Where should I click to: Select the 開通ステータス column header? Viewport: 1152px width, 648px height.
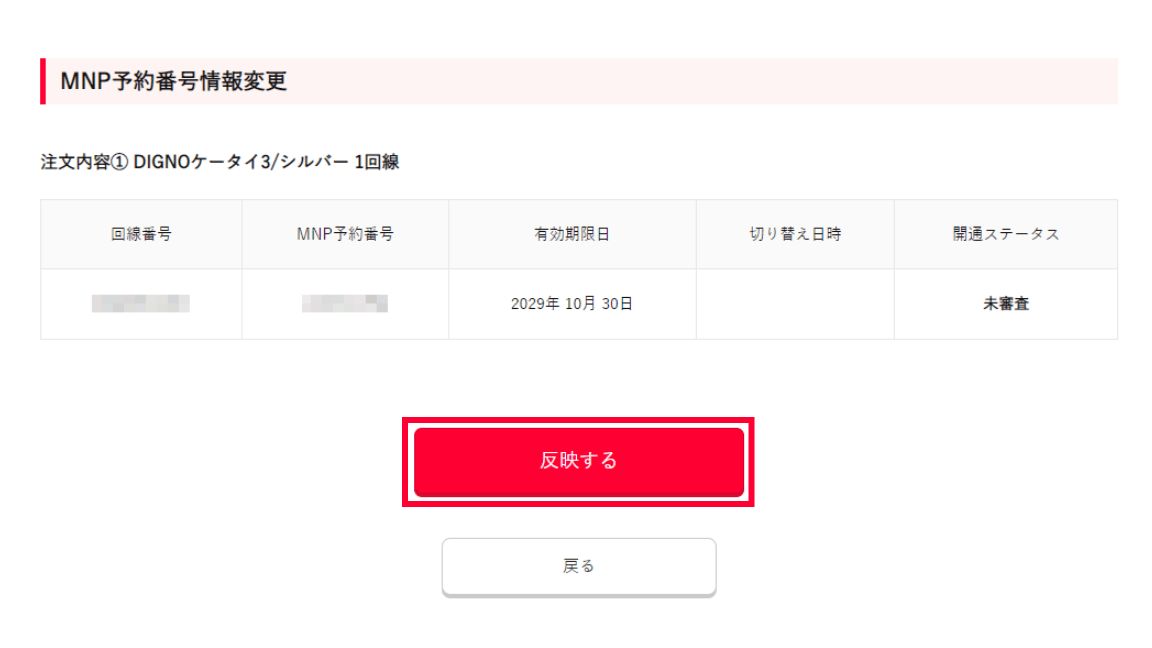(x=1005, y=234)
